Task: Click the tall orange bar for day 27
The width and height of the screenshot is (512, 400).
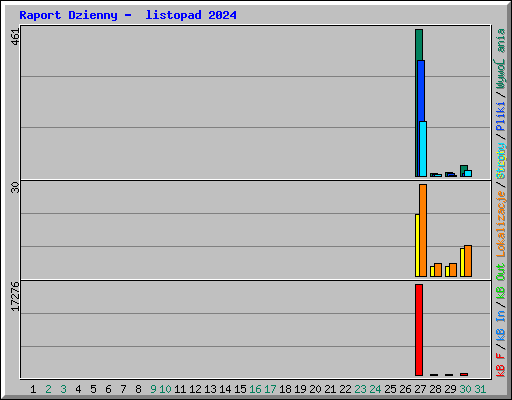Action: (x=423, y=230)
